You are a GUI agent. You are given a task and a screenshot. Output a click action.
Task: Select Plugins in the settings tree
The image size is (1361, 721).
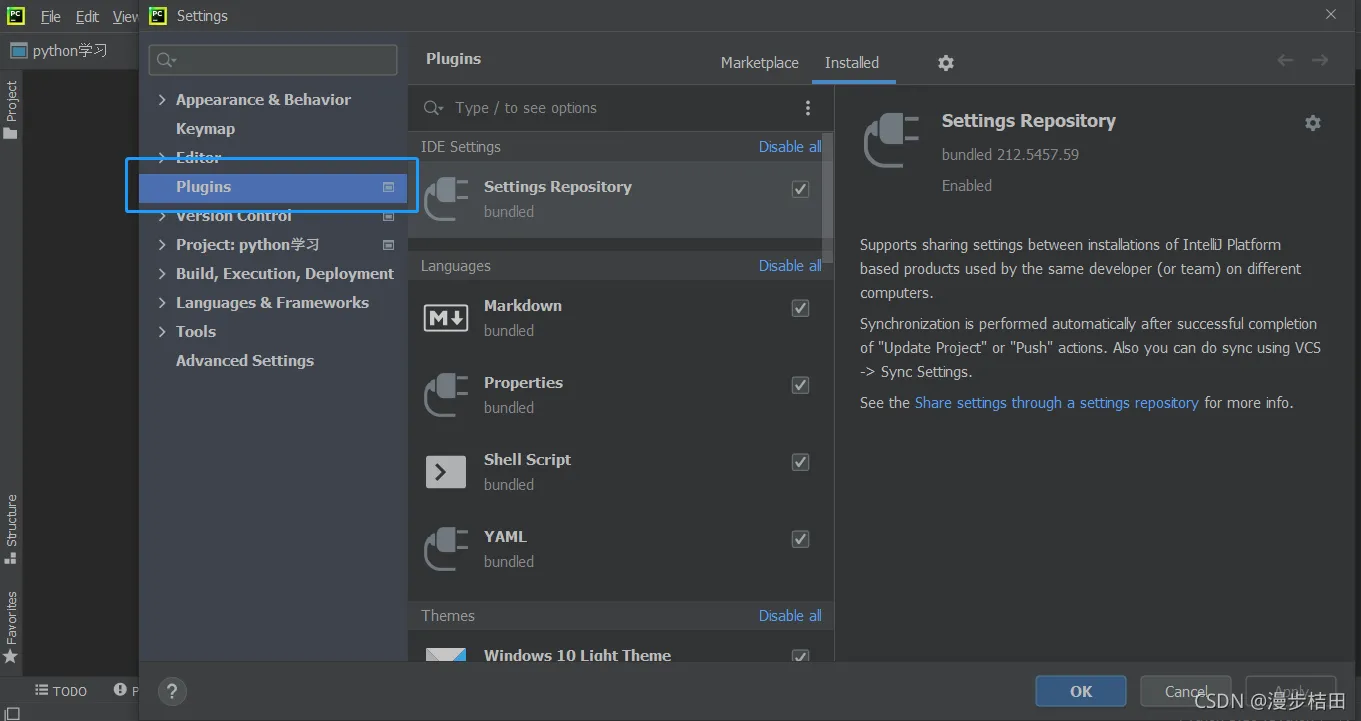point(272,187)
